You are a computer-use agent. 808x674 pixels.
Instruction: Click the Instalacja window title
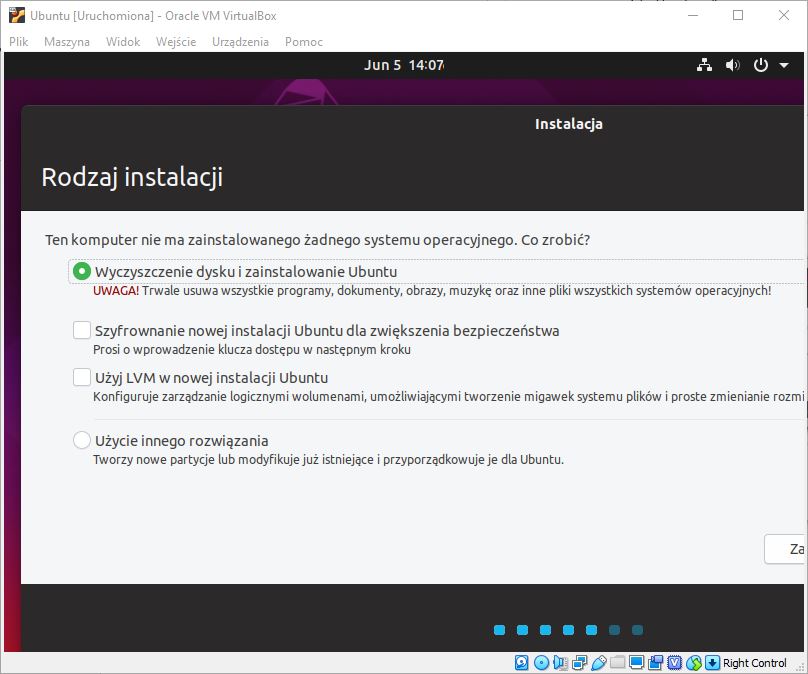pyautogui.click(x=569, y=124)
